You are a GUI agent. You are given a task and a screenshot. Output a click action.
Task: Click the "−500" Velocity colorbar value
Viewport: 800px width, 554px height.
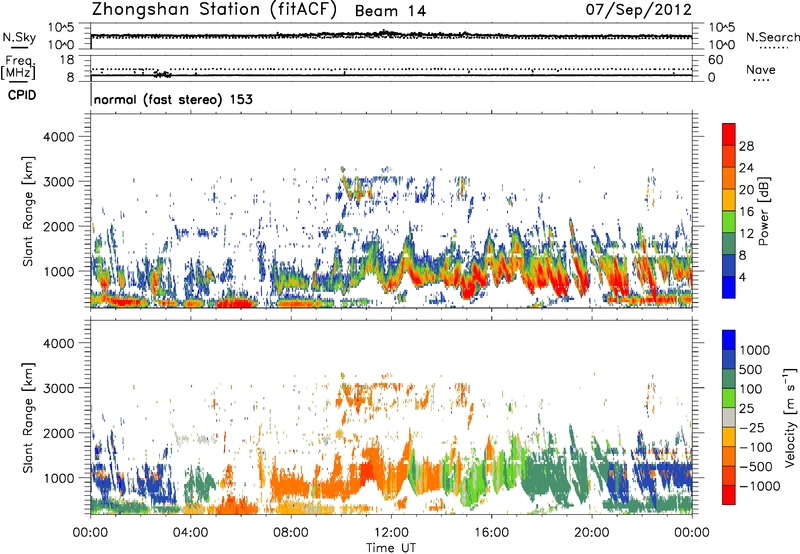click(756, 467)
